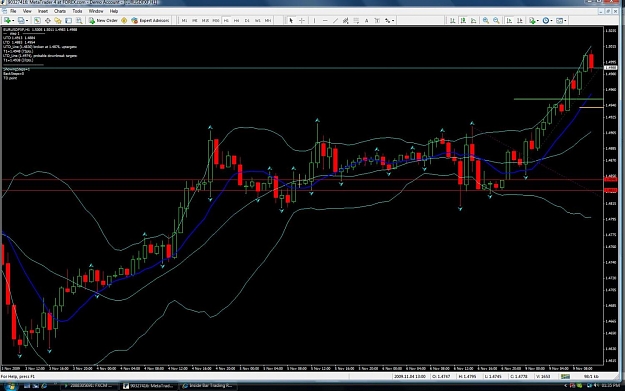The width and height of the screenshot is (625, 391).
Task: Click the connection status bars icon
Action: tap(565, 376)
